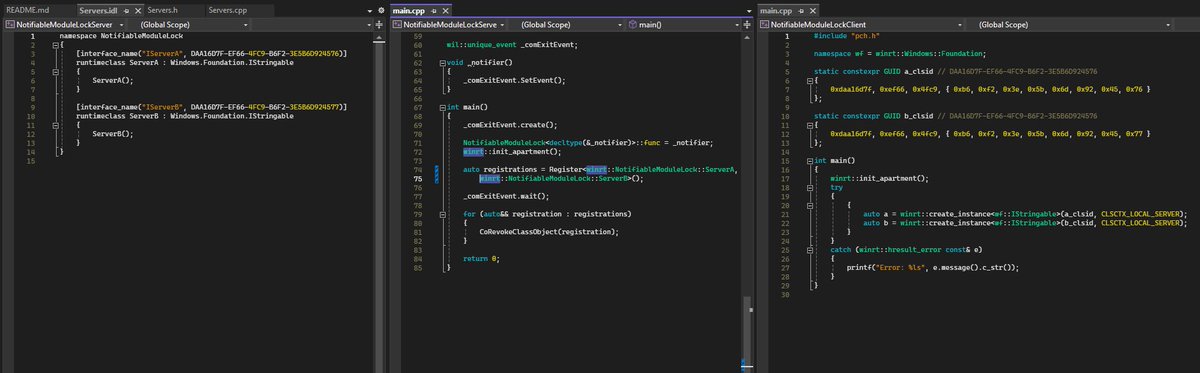Image resolution: width=1200 pixels, height=373 pixels.
Task: Click "_comExitEvent.wait();" line
Action: [x=505, y=196]
